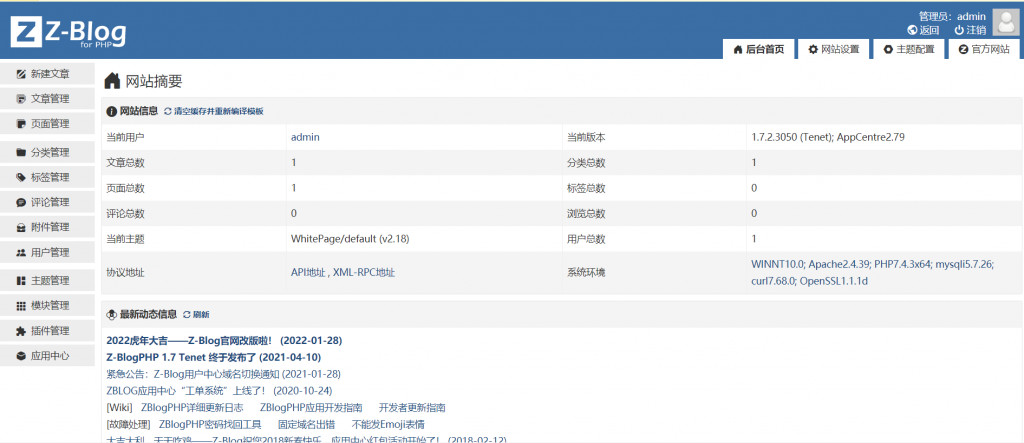Click the 分类管理 folder icon
Image resolution: width=1024 pixels, height=443 pixels.
pos(21,152)
